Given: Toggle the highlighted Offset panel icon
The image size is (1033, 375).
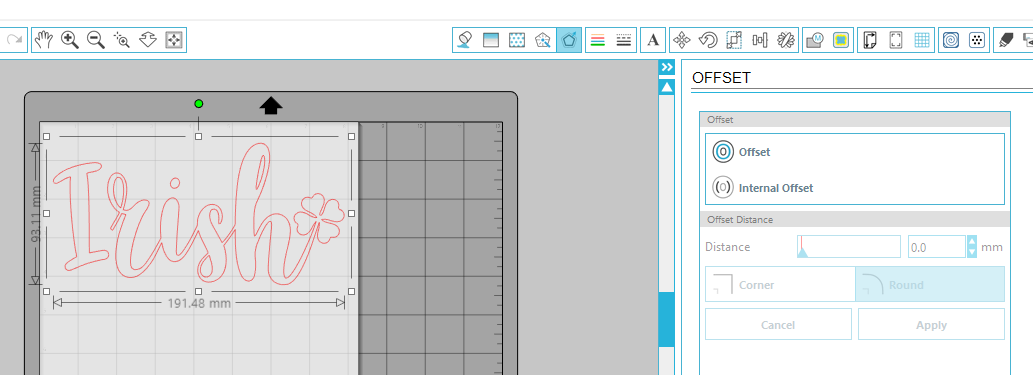Looking at the screenshot, I should coord(569,40).
